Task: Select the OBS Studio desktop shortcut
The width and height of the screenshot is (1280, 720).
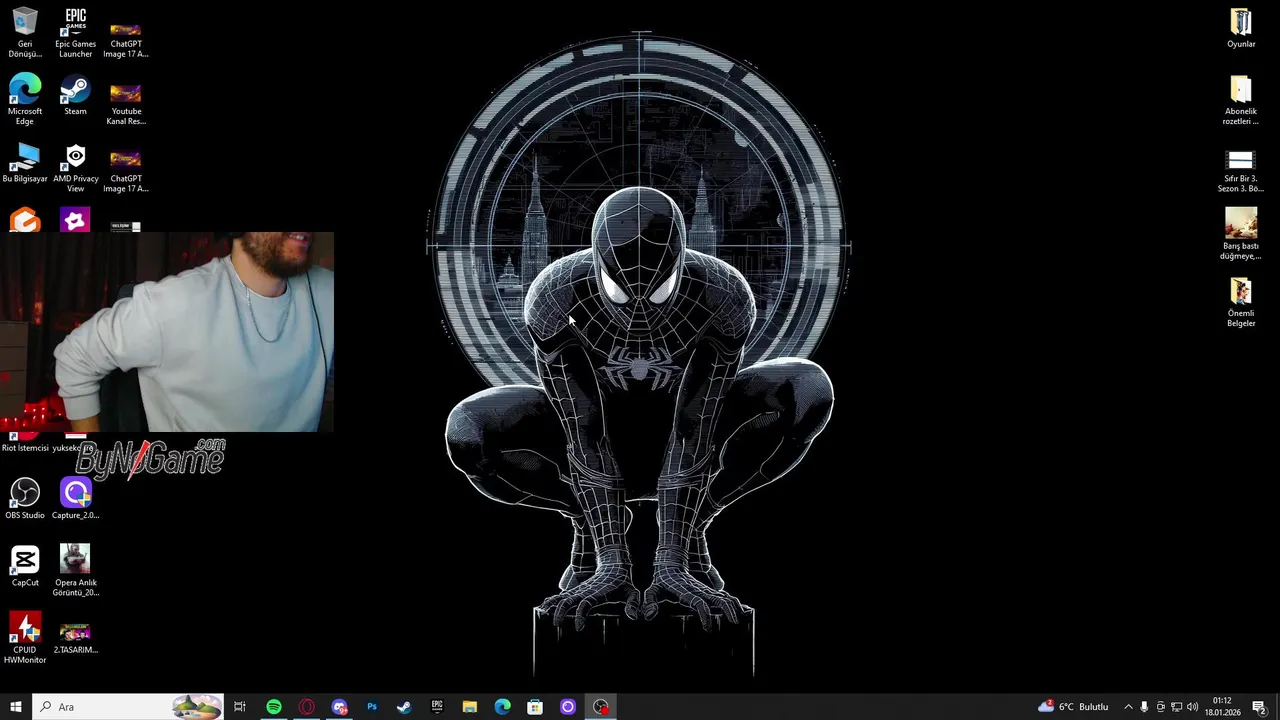Action: (25, 498)
